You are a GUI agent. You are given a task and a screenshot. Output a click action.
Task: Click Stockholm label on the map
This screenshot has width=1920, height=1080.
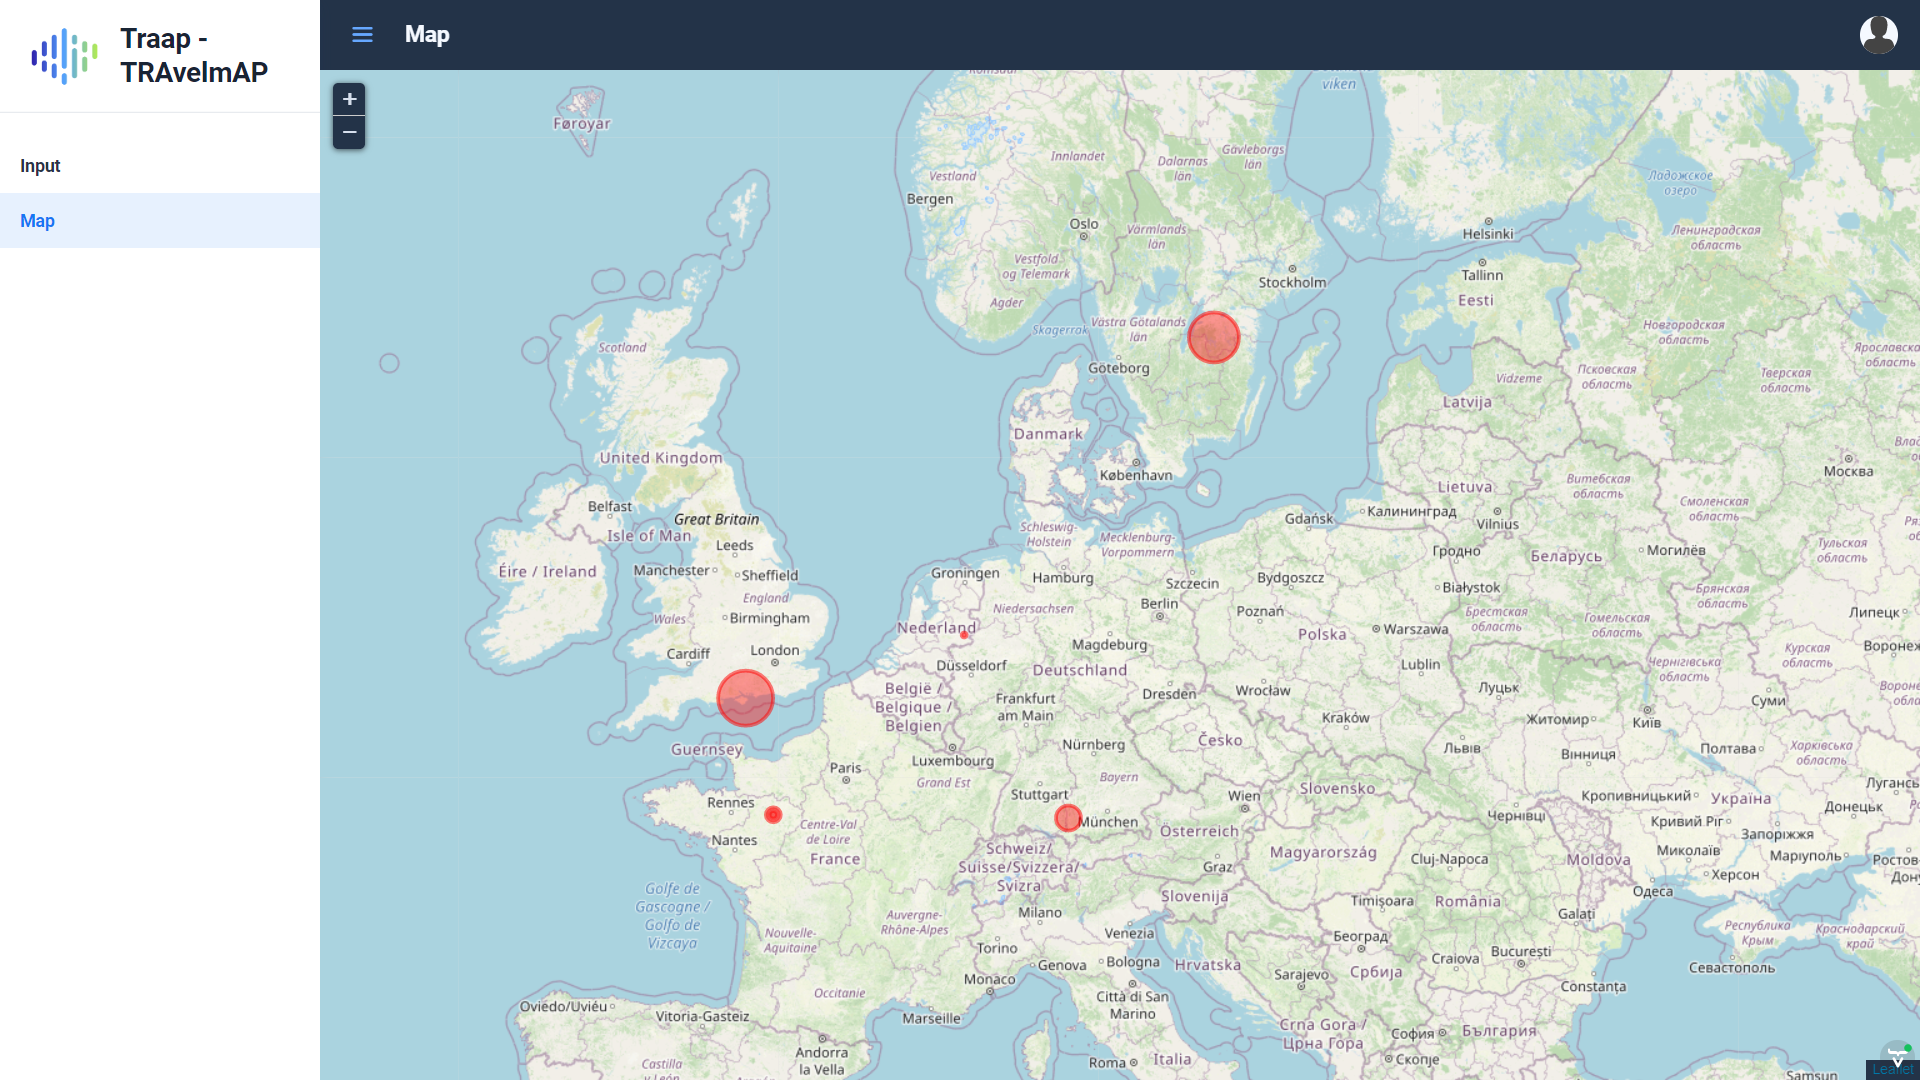1292,283
